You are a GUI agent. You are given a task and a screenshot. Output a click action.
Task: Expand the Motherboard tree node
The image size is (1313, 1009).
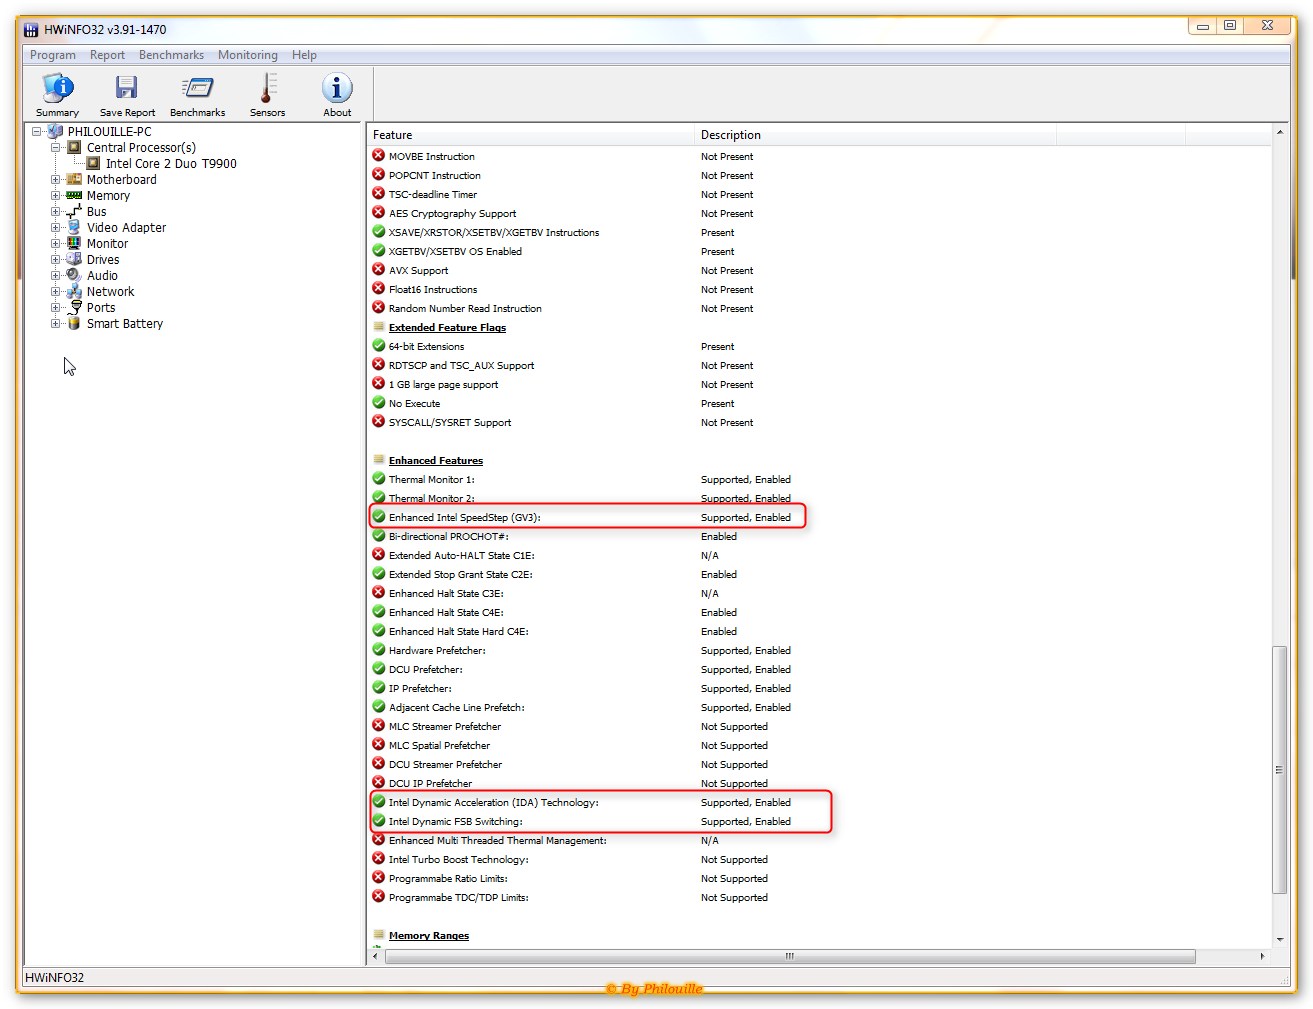coord(56,180)
